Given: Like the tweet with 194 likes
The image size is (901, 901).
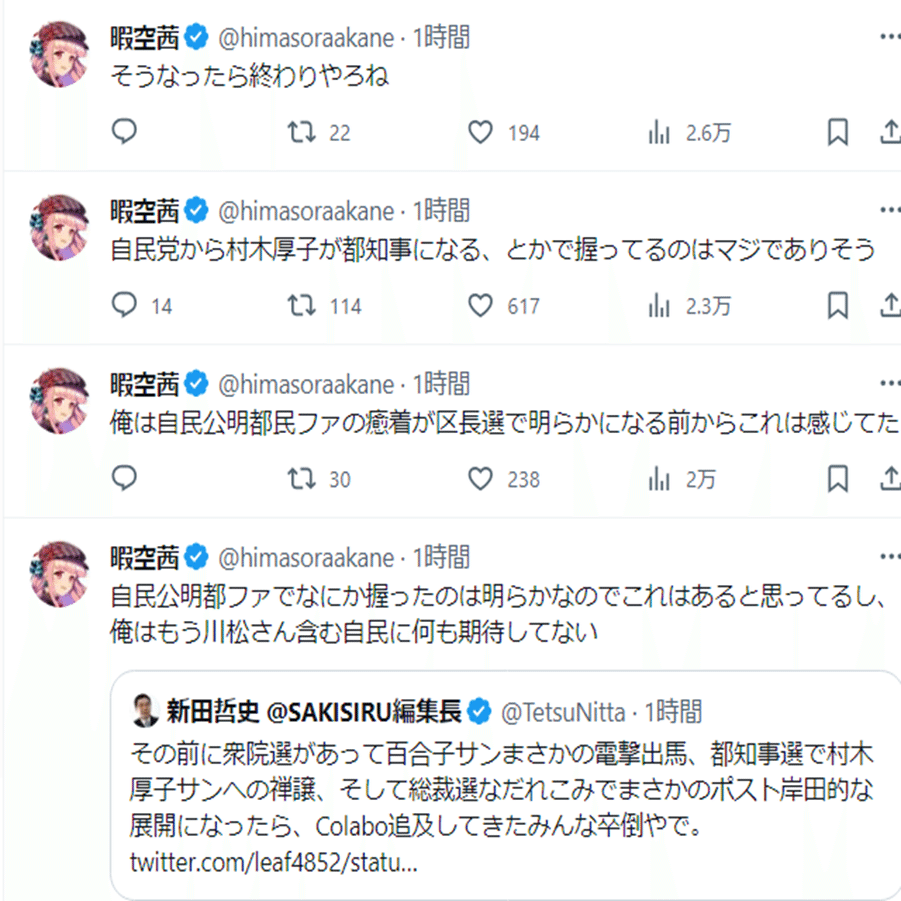Looking at the screenshot, I should coord(481,133).
